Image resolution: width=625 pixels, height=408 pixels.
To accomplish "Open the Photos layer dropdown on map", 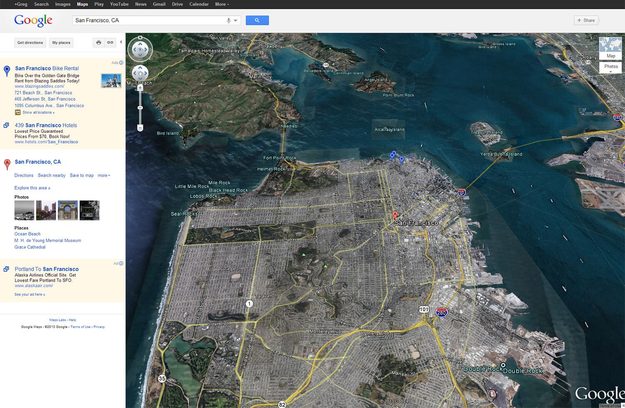I will [x=610, y=67].
